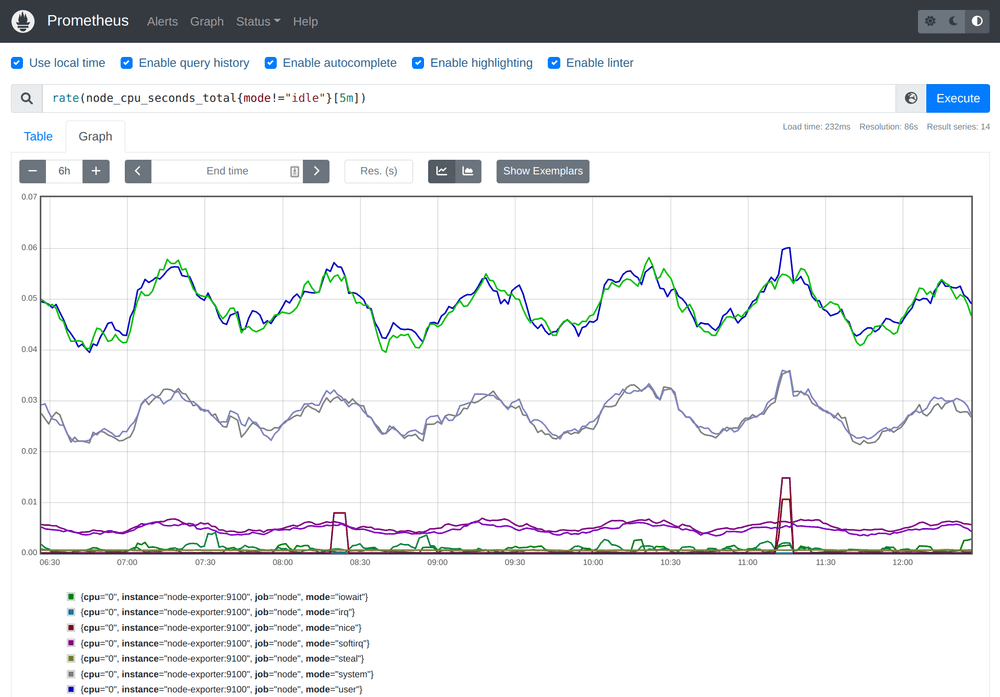Select the mode="nice" legend series
The image size is (1000, 697).
[x=221, y=627]
